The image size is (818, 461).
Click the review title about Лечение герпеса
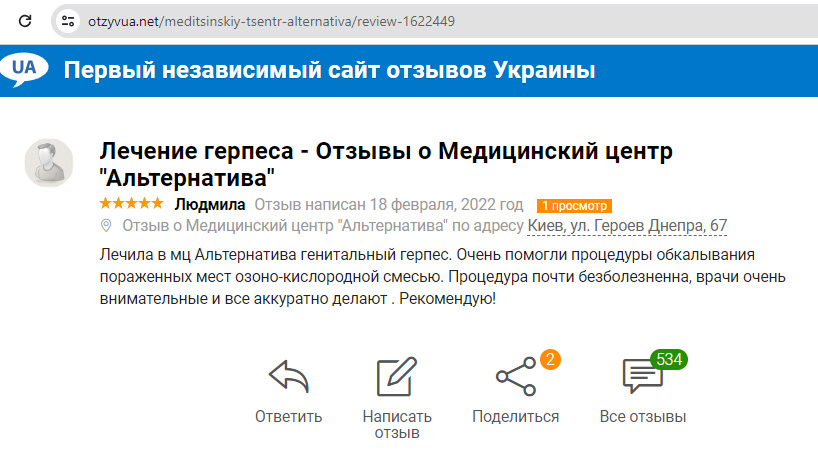coord(387,165)
